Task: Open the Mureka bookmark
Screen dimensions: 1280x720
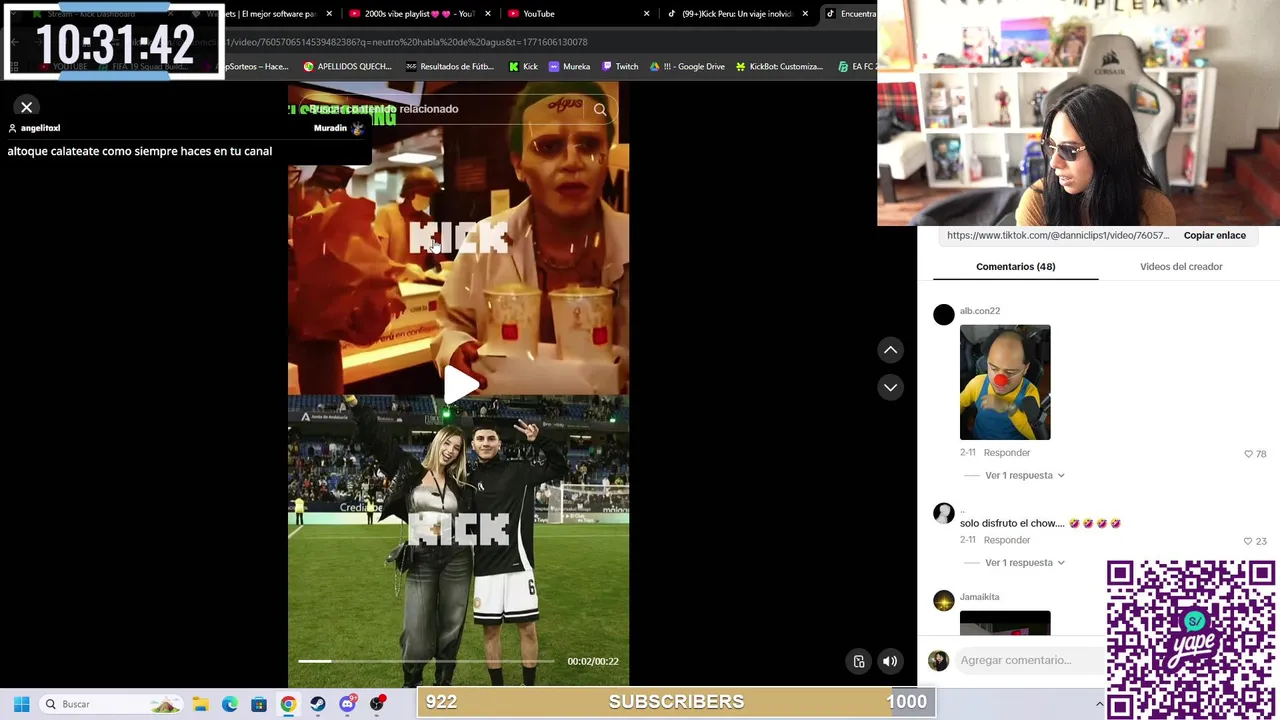Action: (569, 67)
